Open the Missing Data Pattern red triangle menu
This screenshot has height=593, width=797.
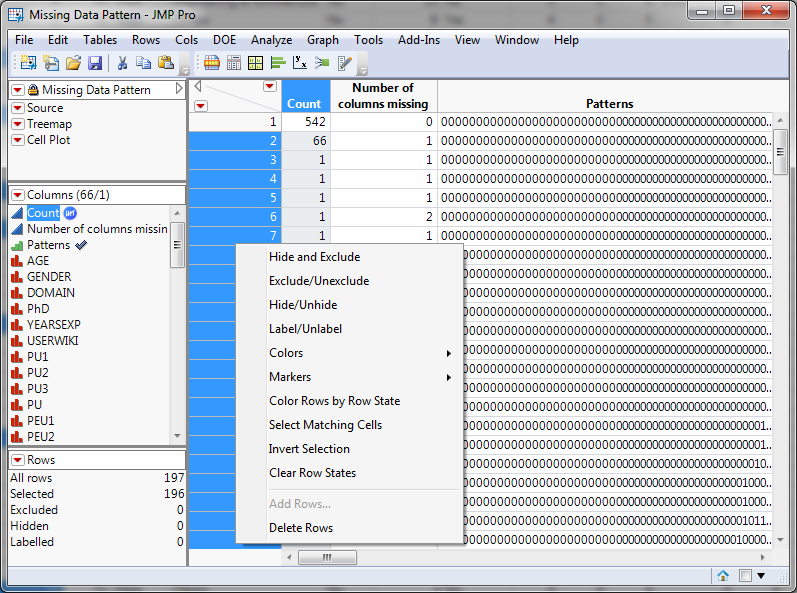(x=18, y=90)
